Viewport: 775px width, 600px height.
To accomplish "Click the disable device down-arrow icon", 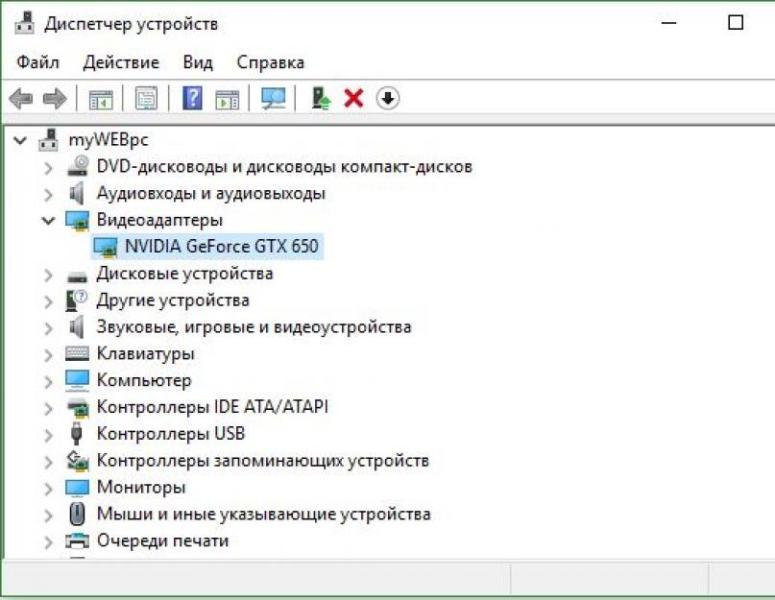I will (388, 98).
